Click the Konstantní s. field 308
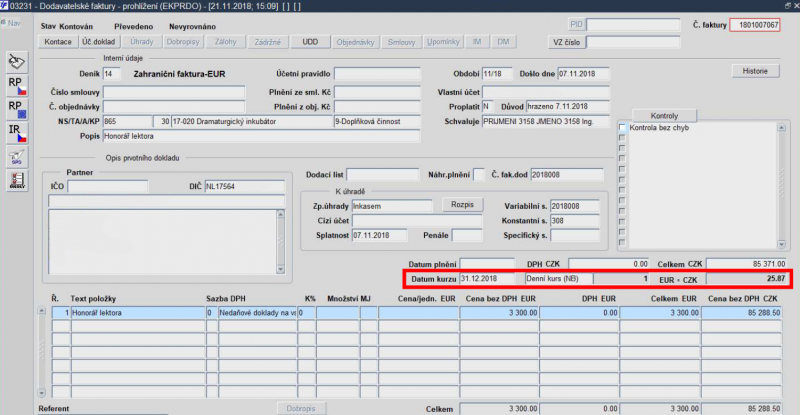 tap(575, 221)
